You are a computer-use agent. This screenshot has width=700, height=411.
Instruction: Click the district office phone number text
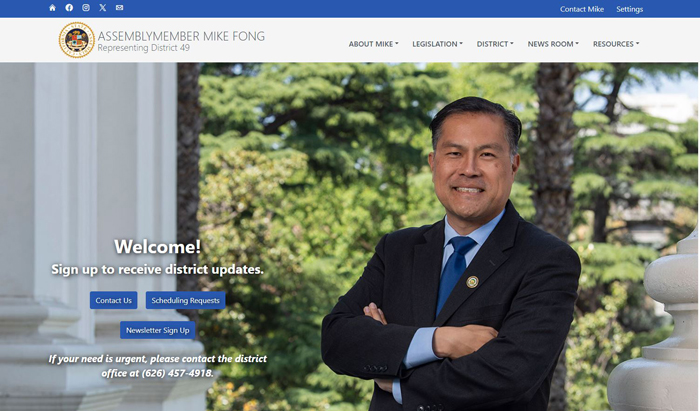tap(177, 373)
